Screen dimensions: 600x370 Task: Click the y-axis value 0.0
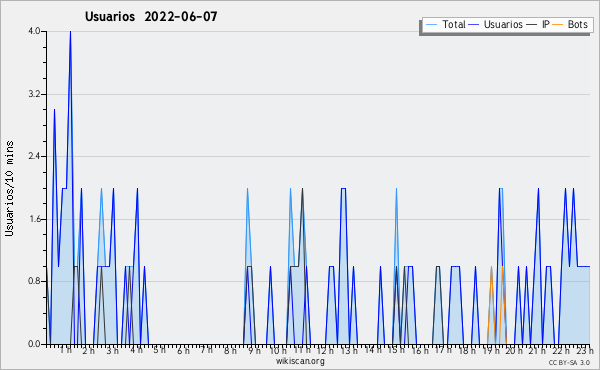[x=34, y=344]
